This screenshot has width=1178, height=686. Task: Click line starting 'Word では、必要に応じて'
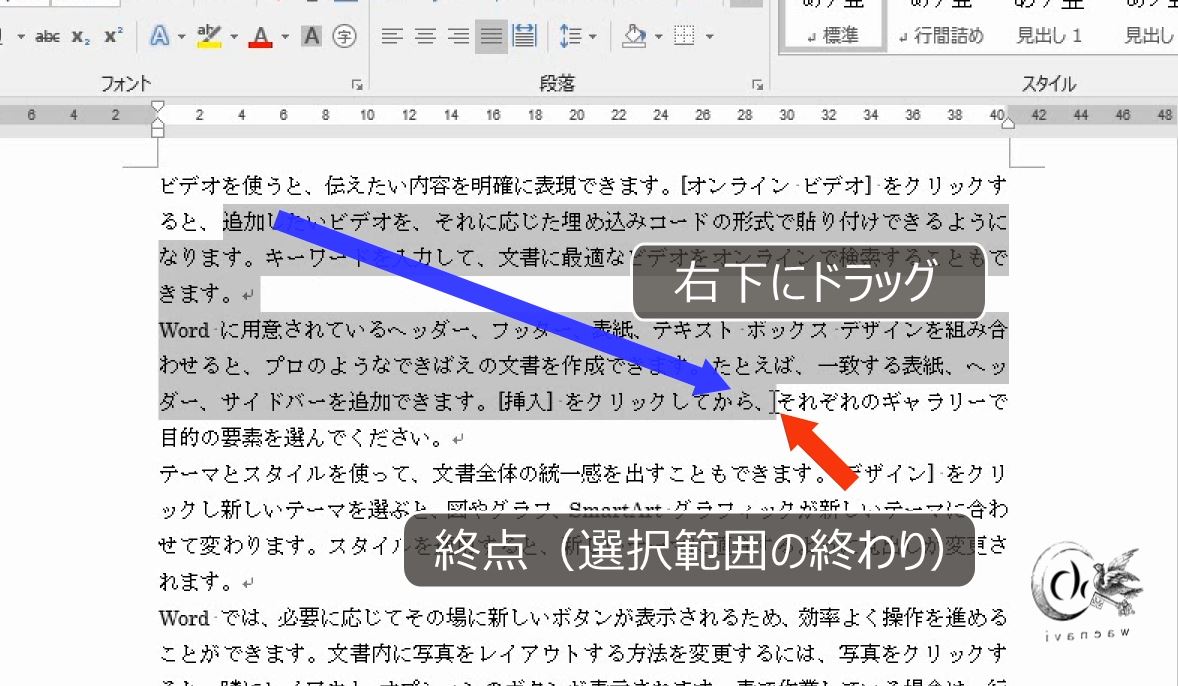[x=583, y=618]
